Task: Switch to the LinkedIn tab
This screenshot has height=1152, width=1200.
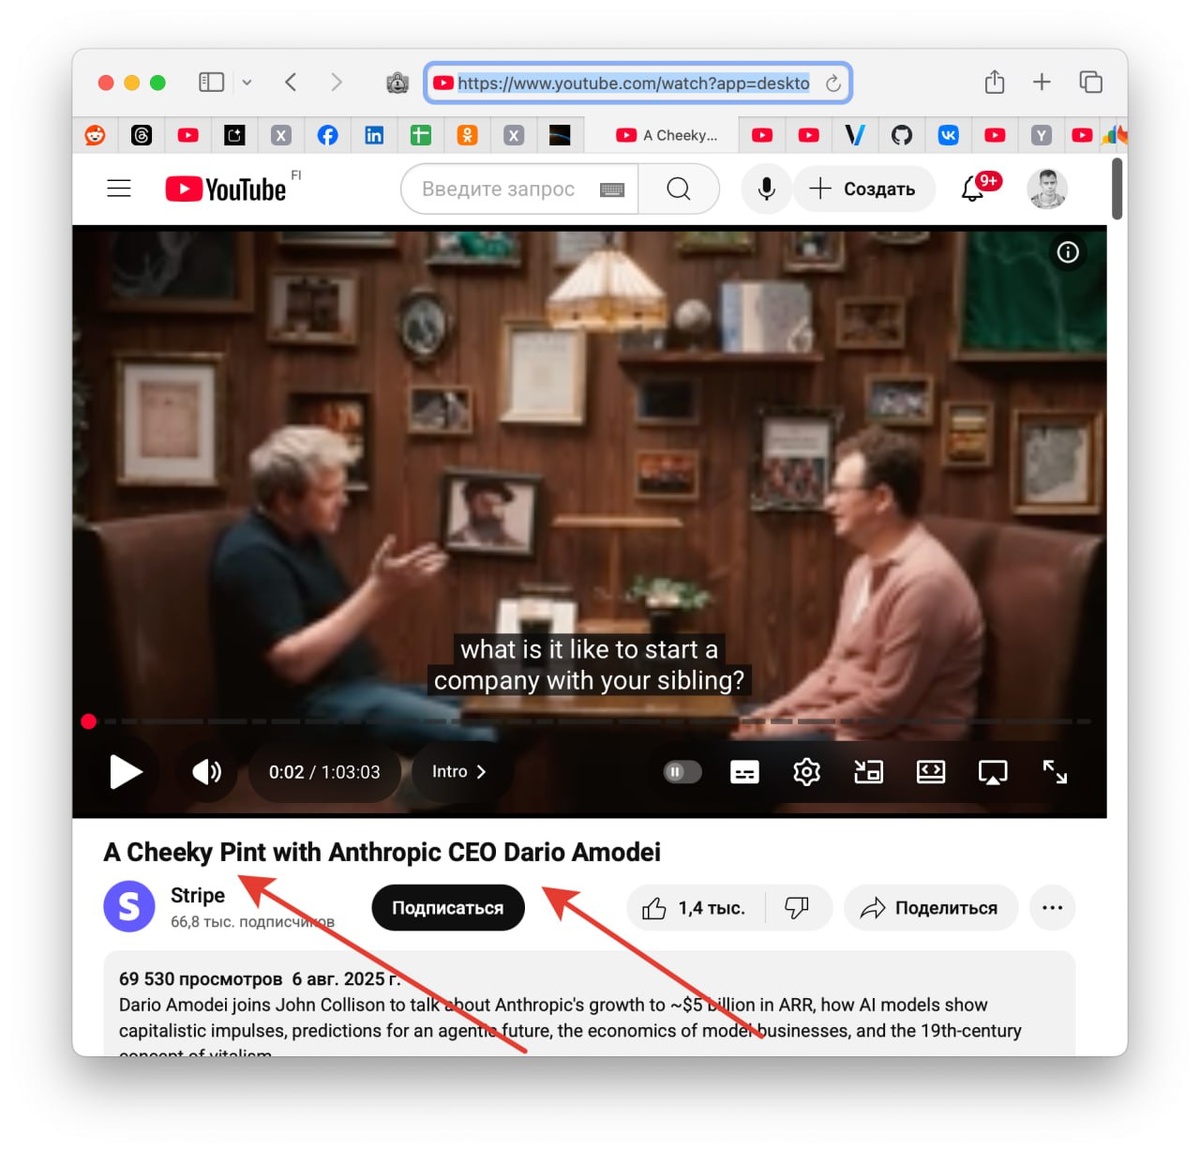Action: 374,135
